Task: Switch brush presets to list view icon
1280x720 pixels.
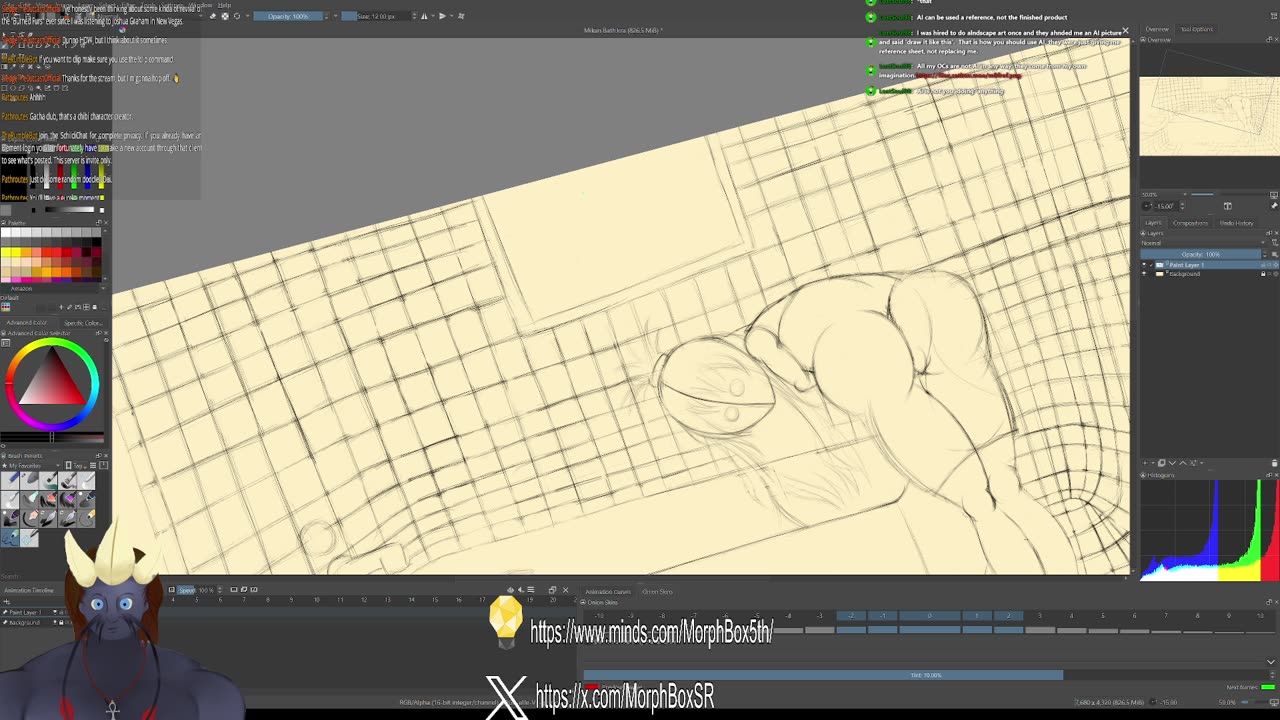Action: 93,465
